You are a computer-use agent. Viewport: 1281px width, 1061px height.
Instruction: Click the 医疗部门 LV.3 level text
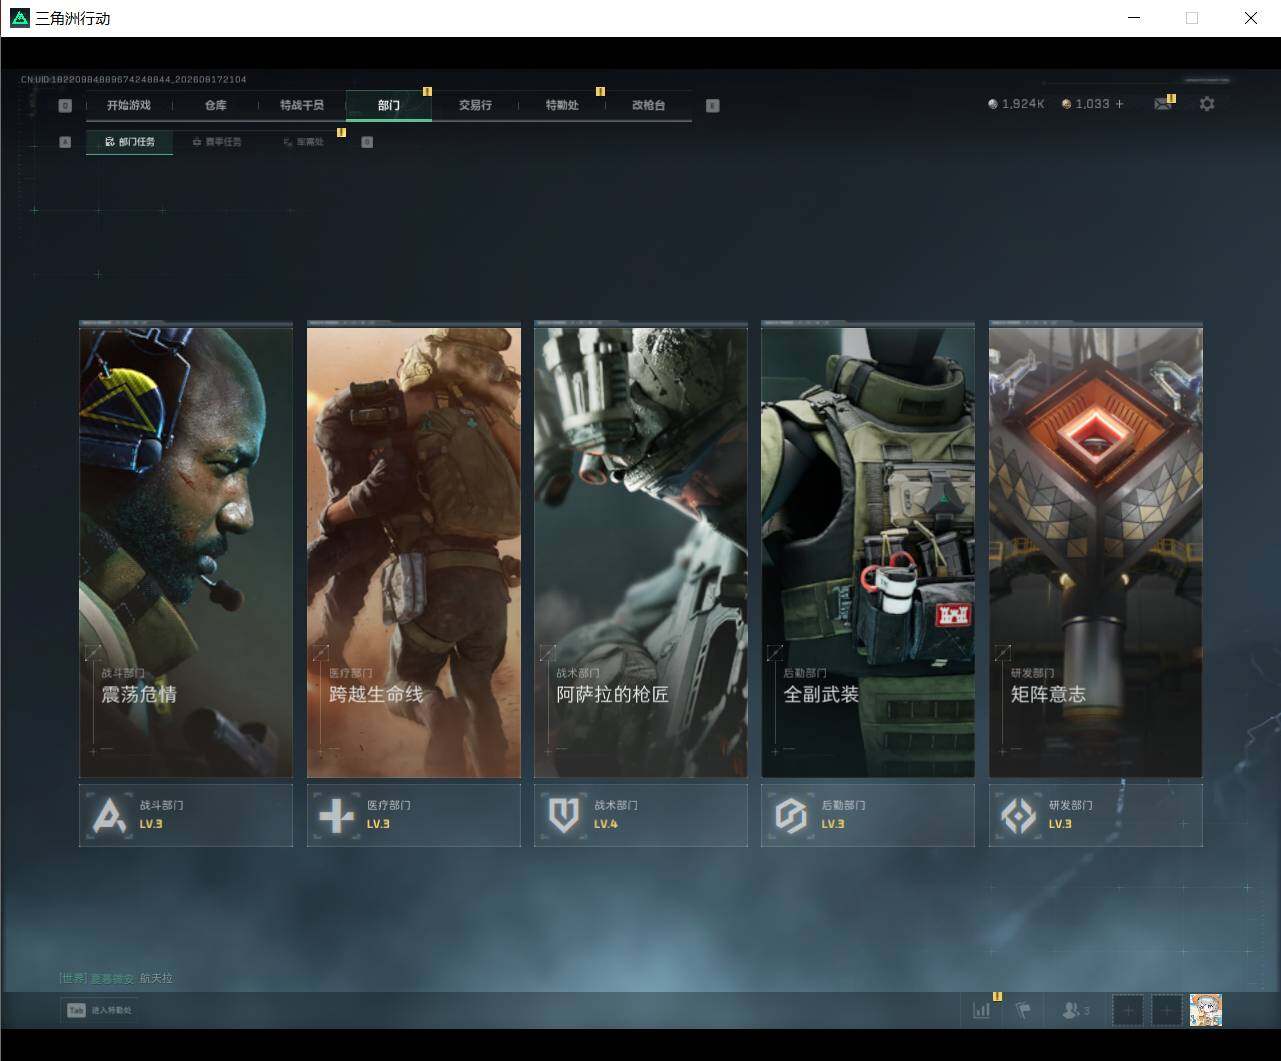click(x=378, y=824)
